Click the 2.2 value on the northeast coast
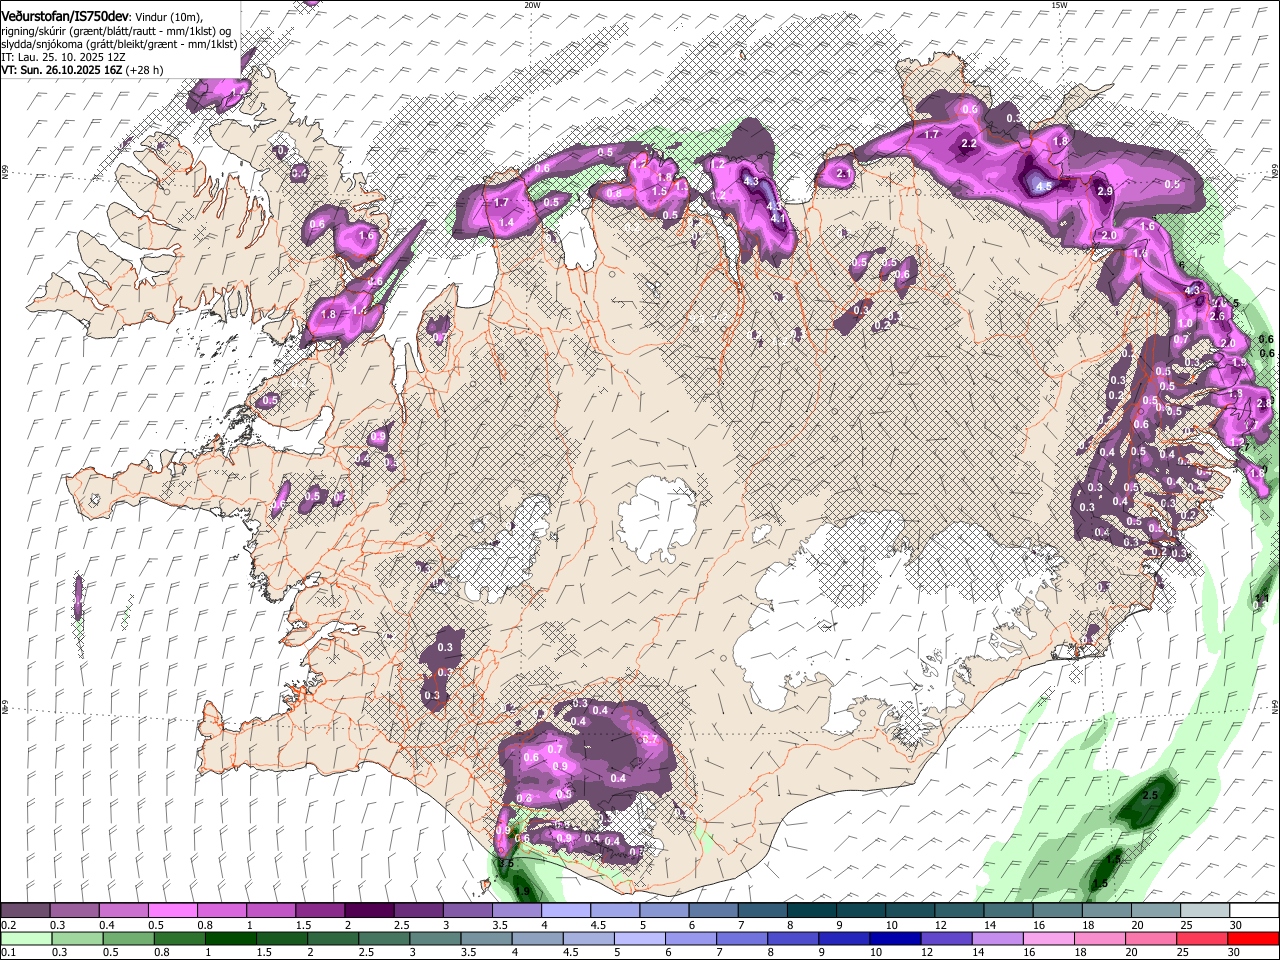This screenshot has width=1280, height=960. click(x=968, y=144)
